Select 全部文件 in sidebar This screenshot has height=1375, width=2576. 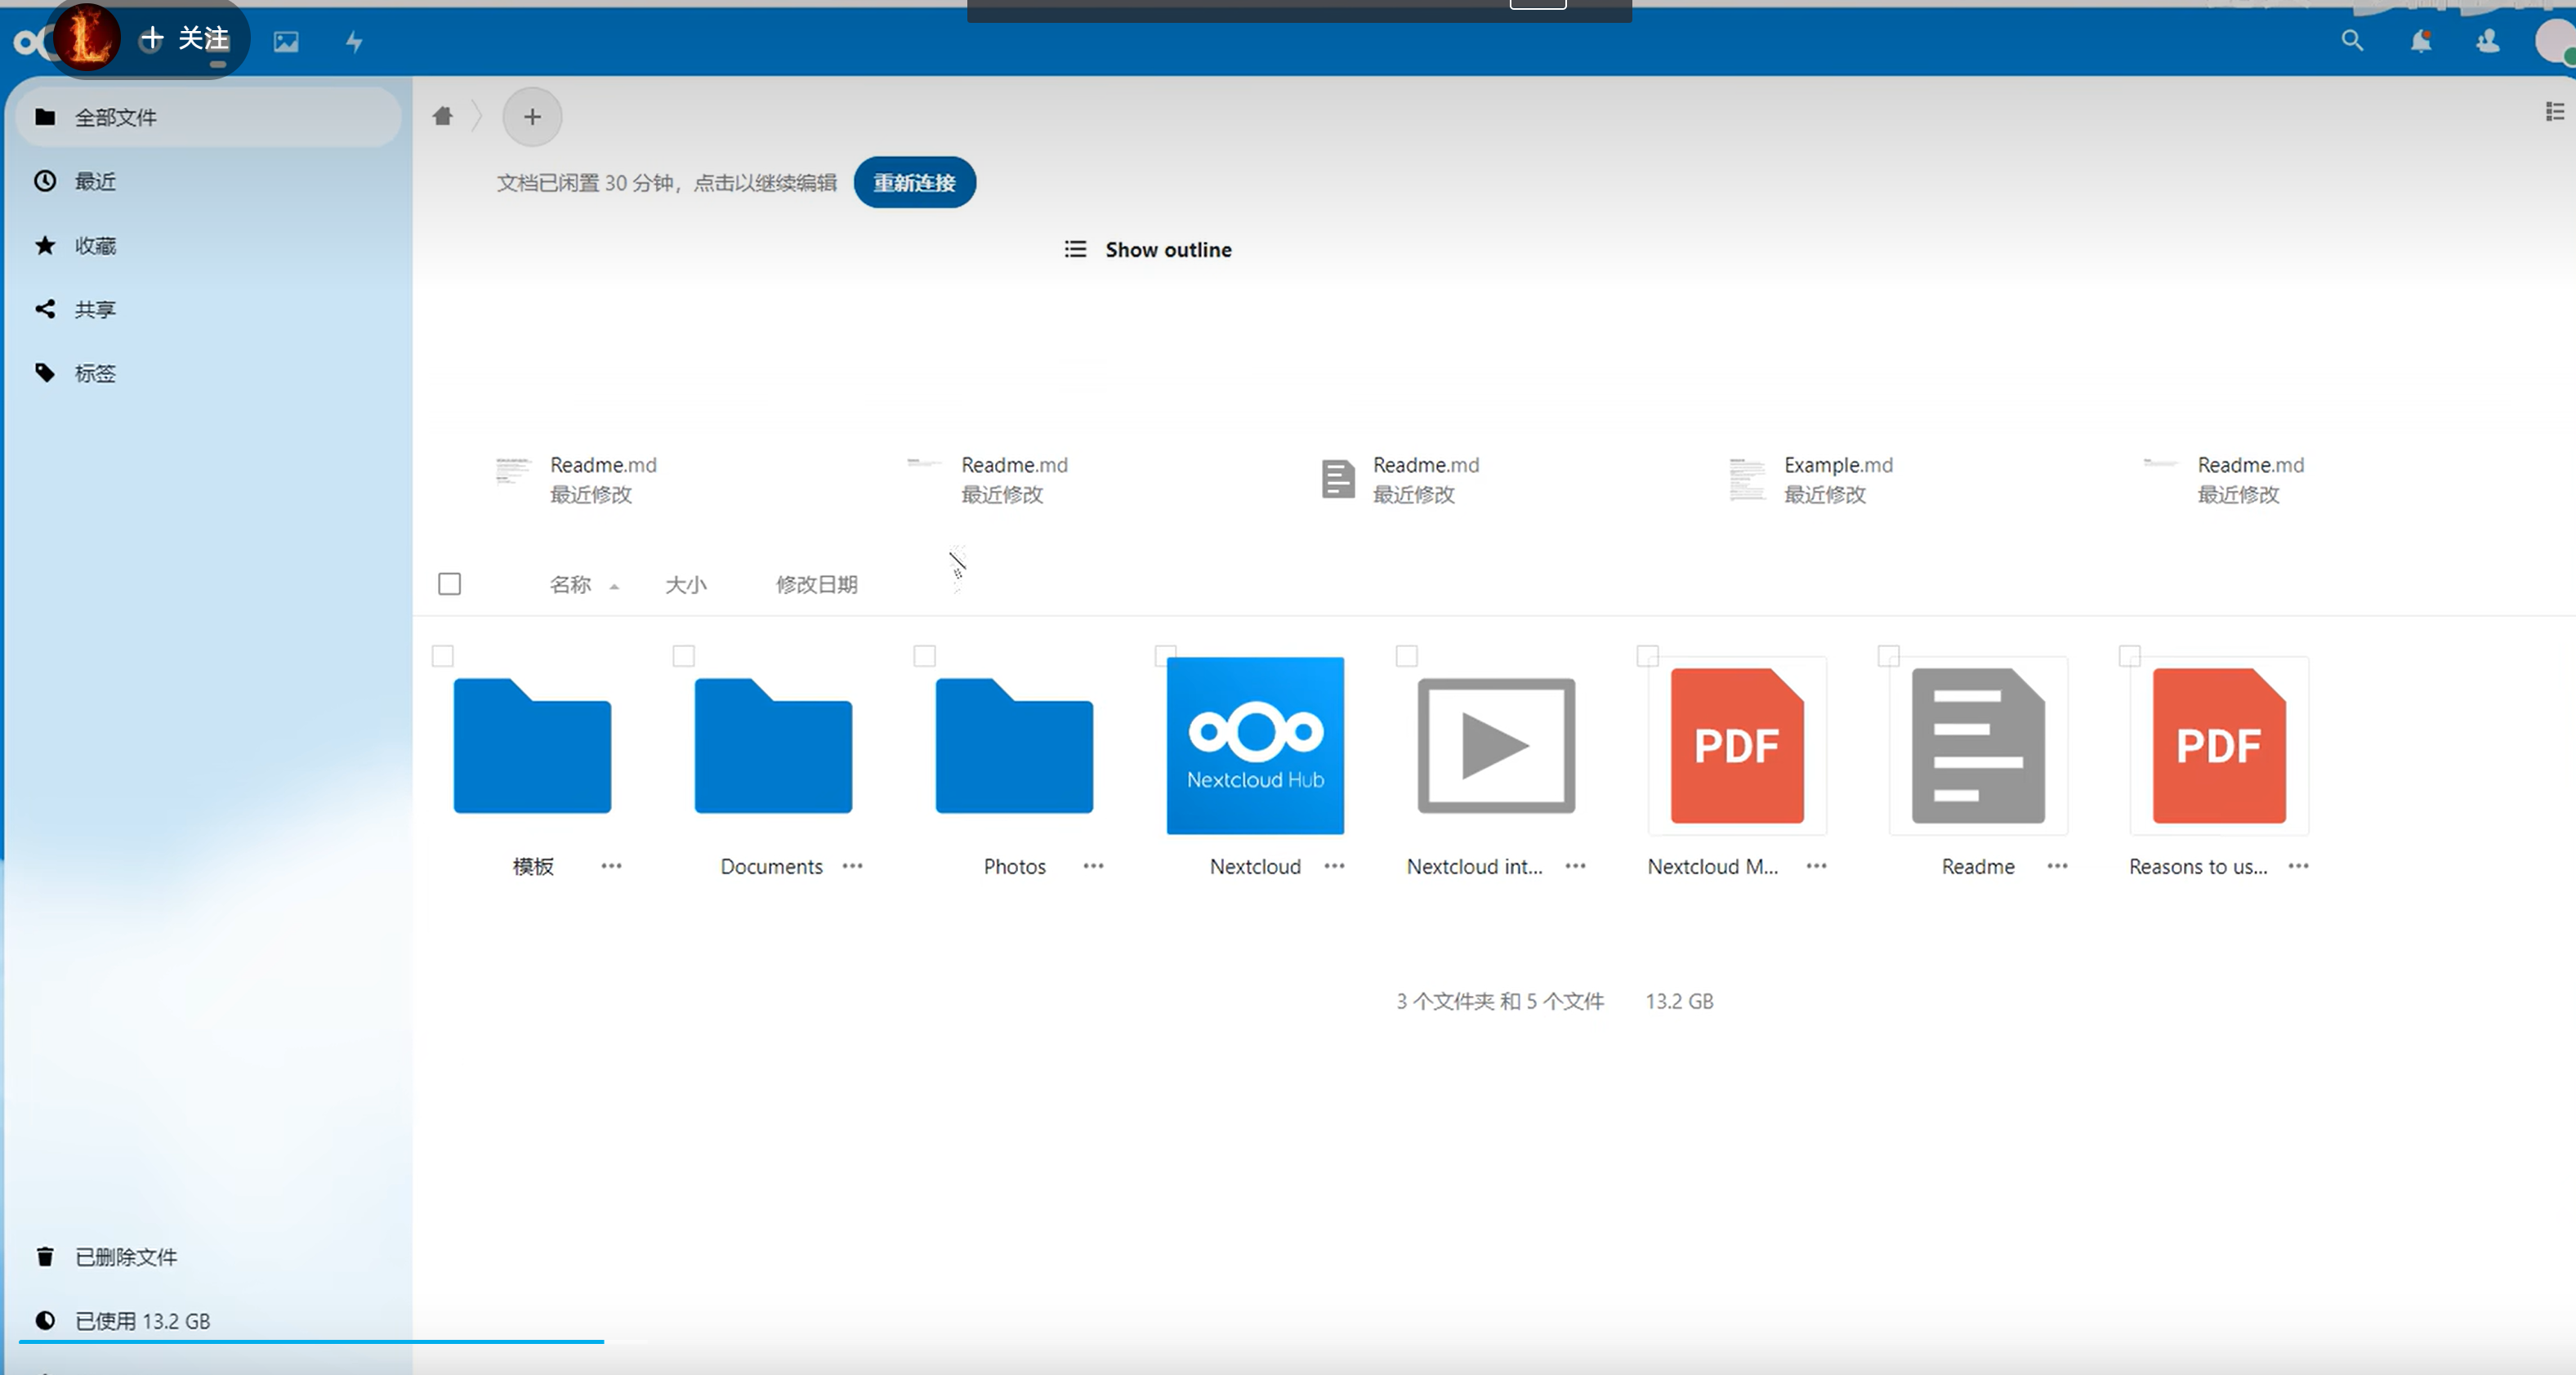click(x=209, y=117)
